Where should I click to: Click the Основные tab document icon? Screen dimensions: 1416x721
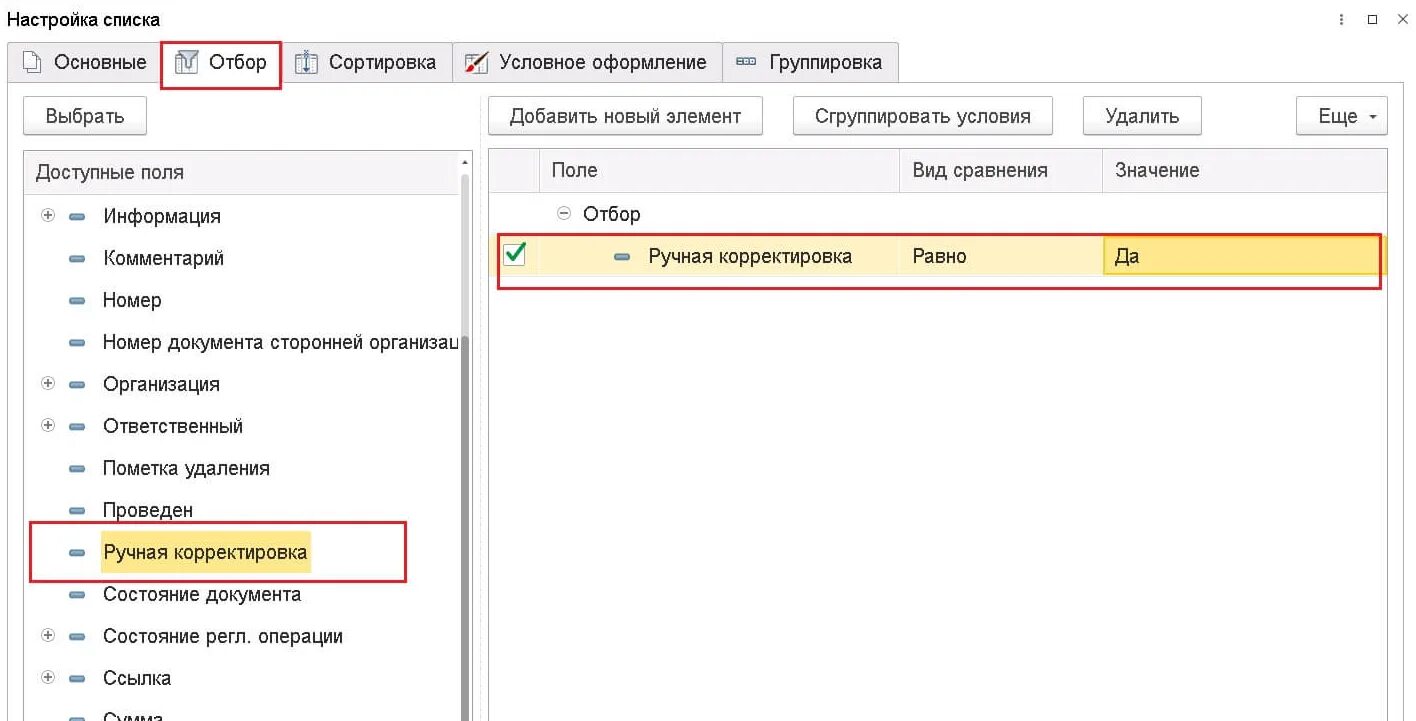click(33, 63)
